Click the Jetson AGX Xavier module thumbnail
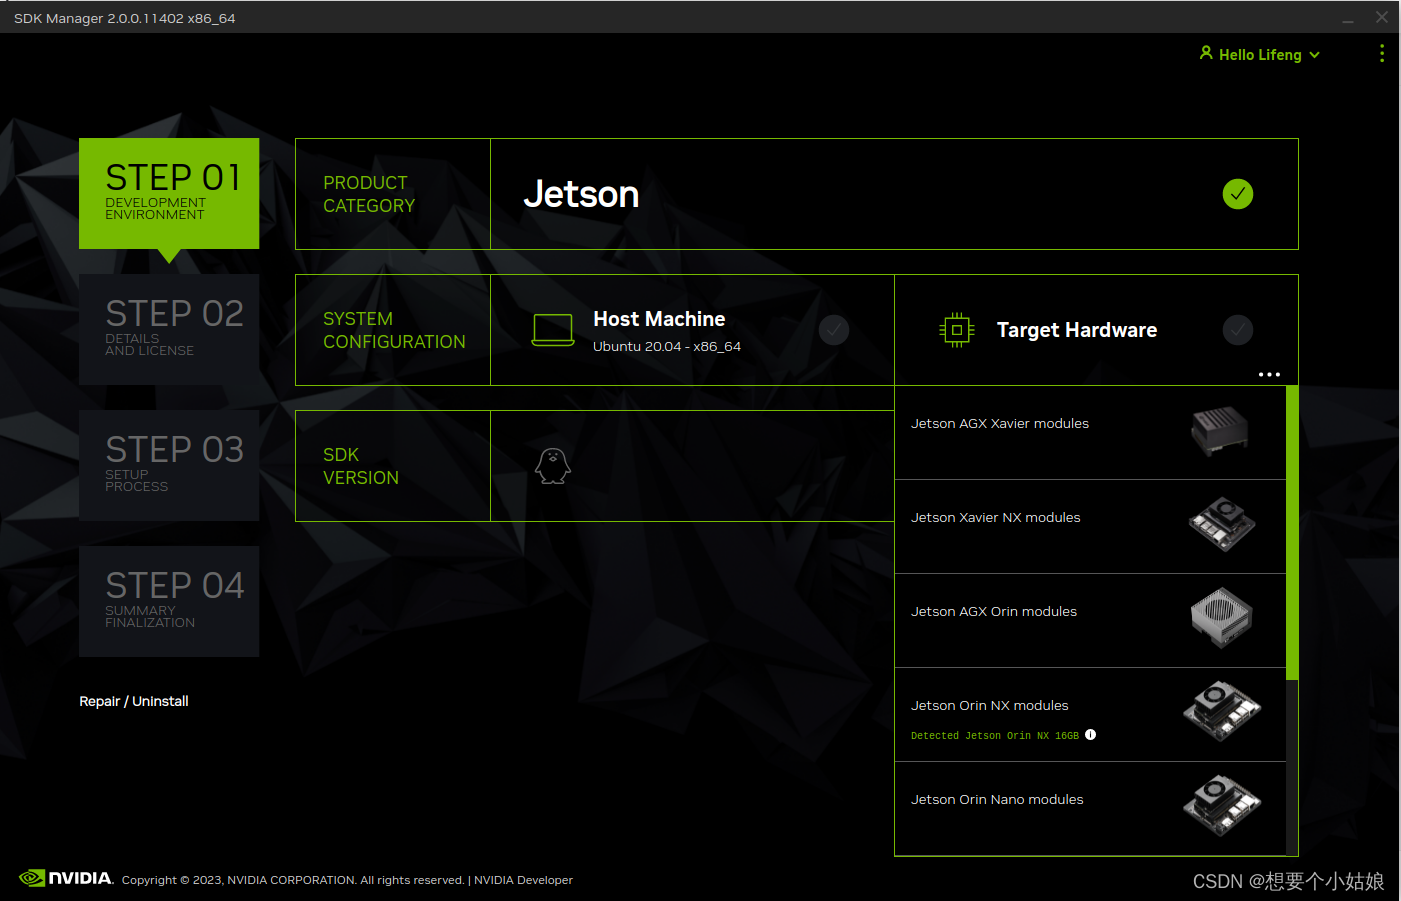This screenshot has height=901, width=1401. (x=1220, y=431)
